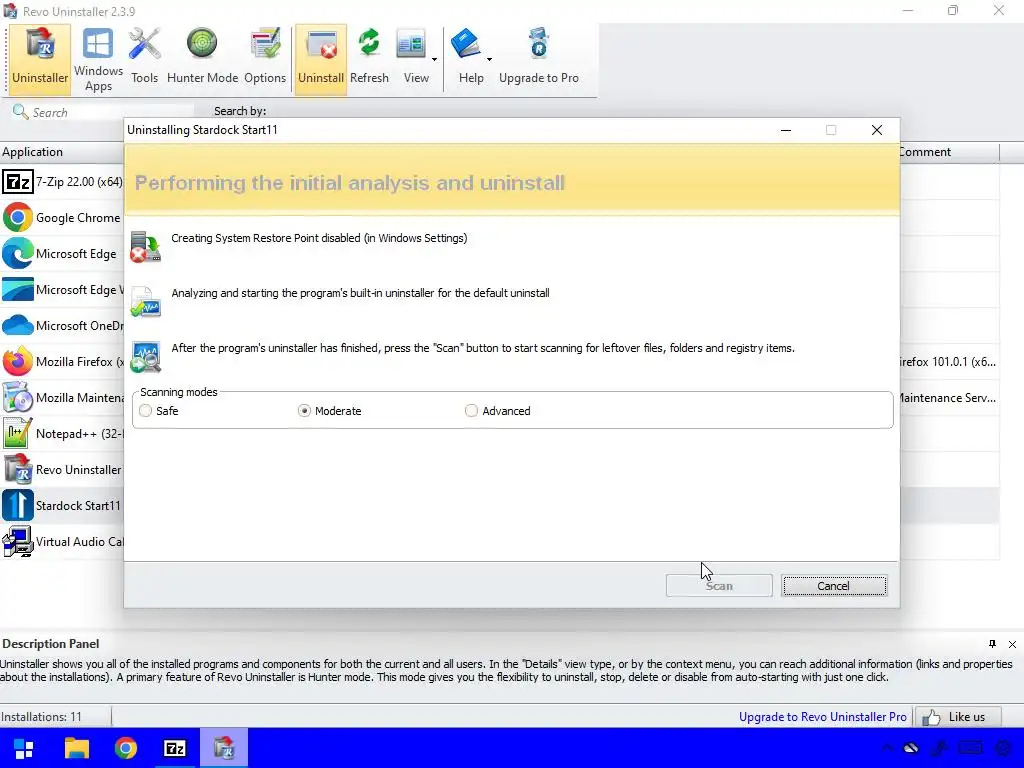This screenshot has height=768, width=1024.
Task: Sort by the Comment column header
Action: [x=949, y=152]
